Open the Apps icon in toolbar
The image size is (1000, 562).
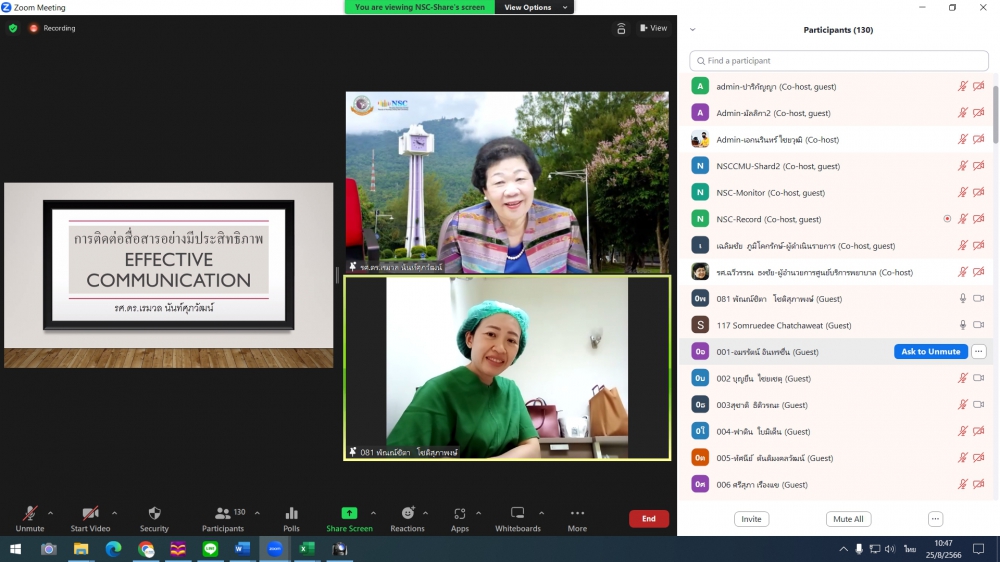click(x=459, y=513)
